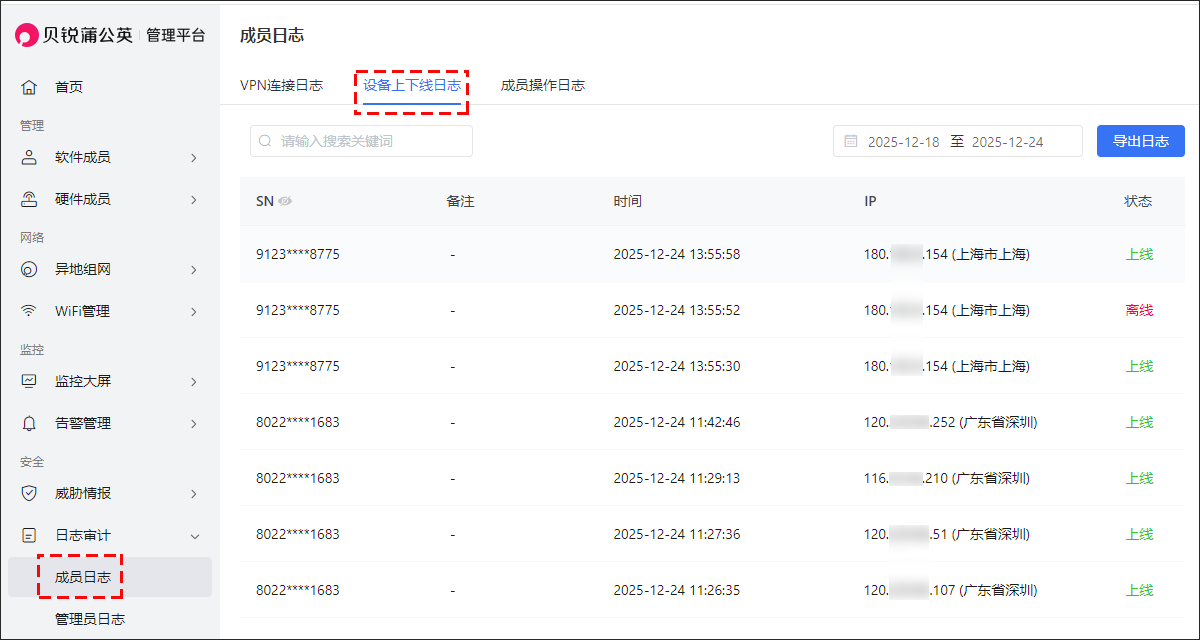Select the 成员日志 sidebar item
The width and height of the screenshot is (1200, 640).
[83, 577]
